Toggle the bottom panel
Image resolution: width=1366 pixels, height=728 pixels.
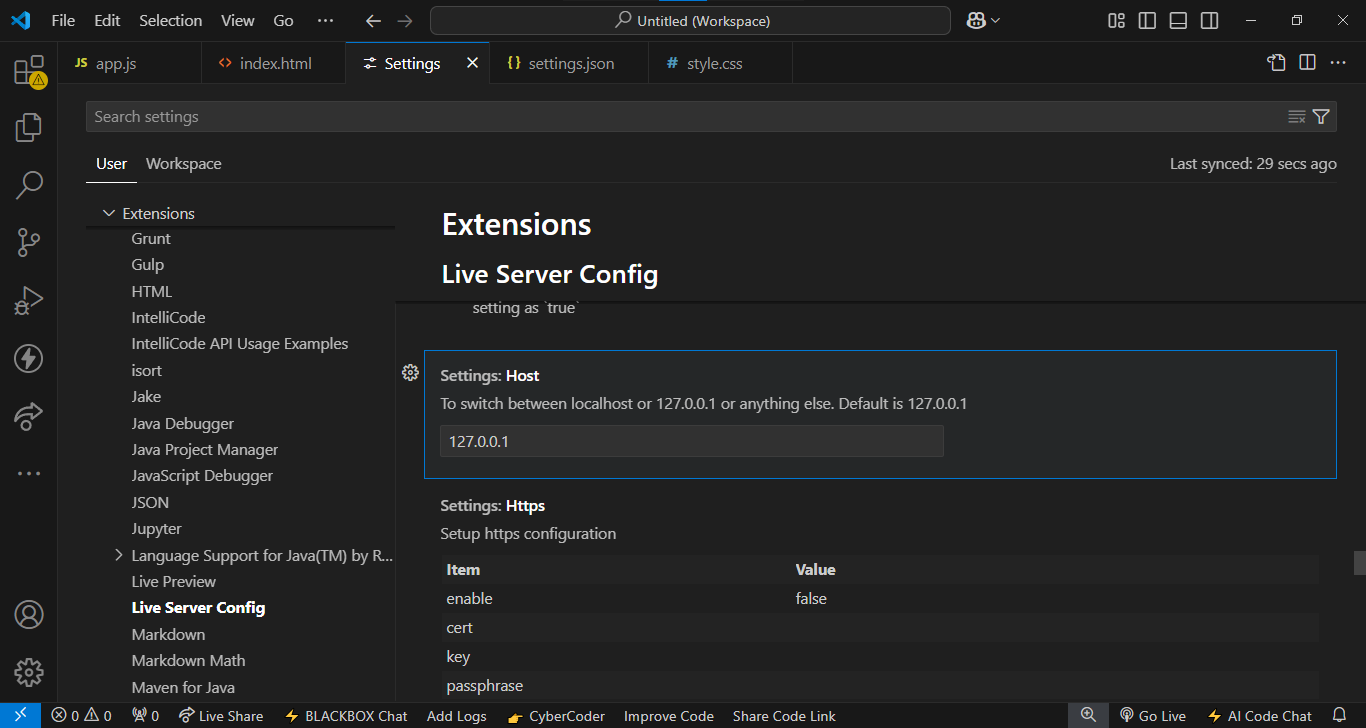click(x=1179, y=20)
